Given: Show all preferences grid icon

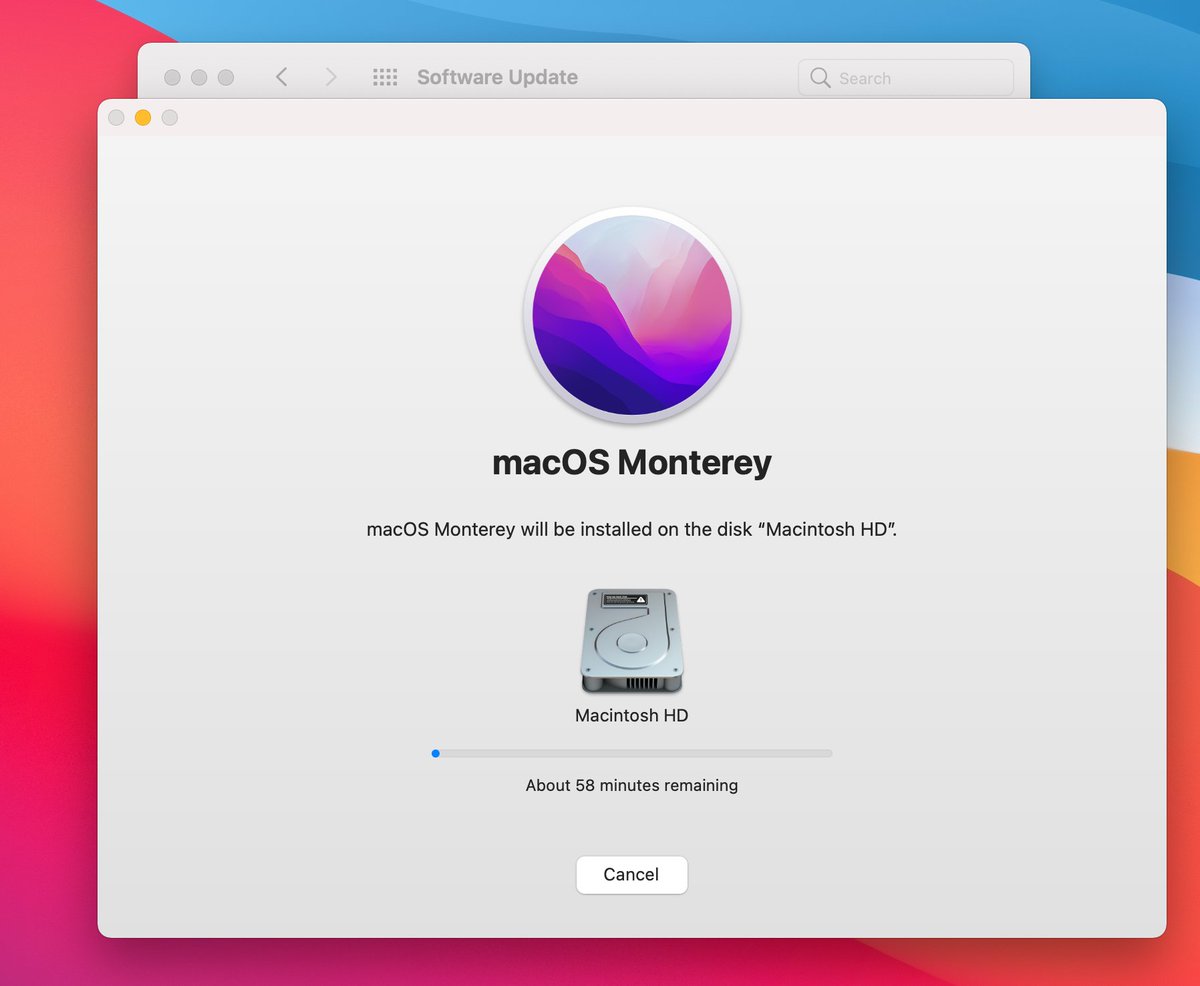Looking at the screenshot, I should [385, 77].
